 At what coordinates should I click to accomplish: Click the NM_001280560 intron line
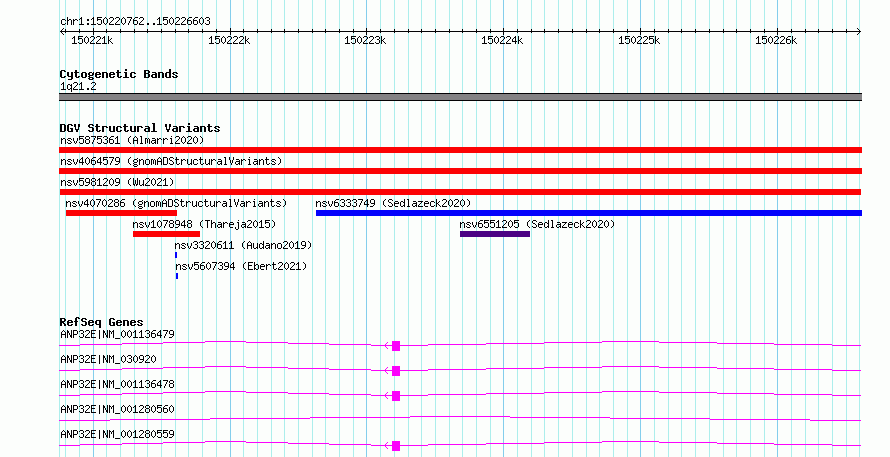click(x=460, y=419)
